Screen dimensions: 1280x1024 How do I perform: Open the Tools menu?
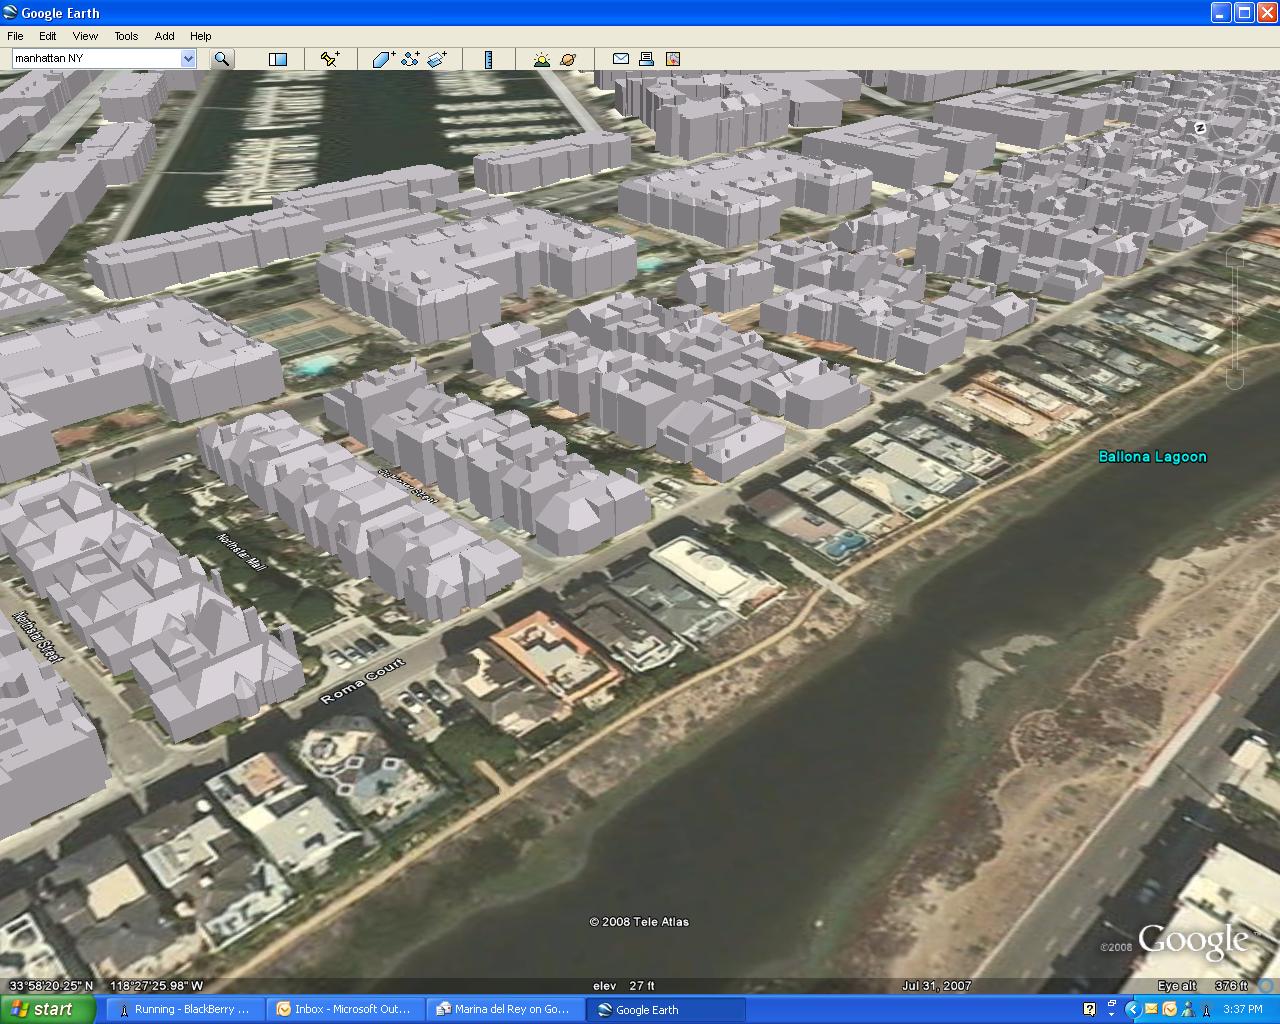(x=126, y=36)
